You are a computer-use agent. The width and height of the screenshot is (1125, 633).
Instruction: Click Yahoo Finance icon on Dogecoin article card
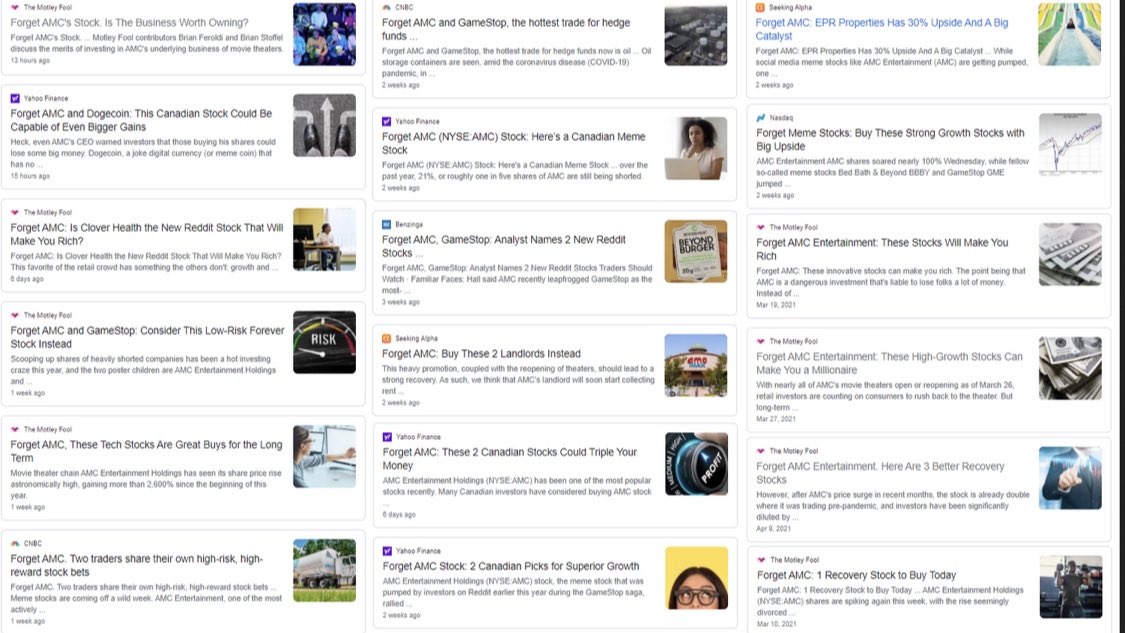(x=15, y=98)
